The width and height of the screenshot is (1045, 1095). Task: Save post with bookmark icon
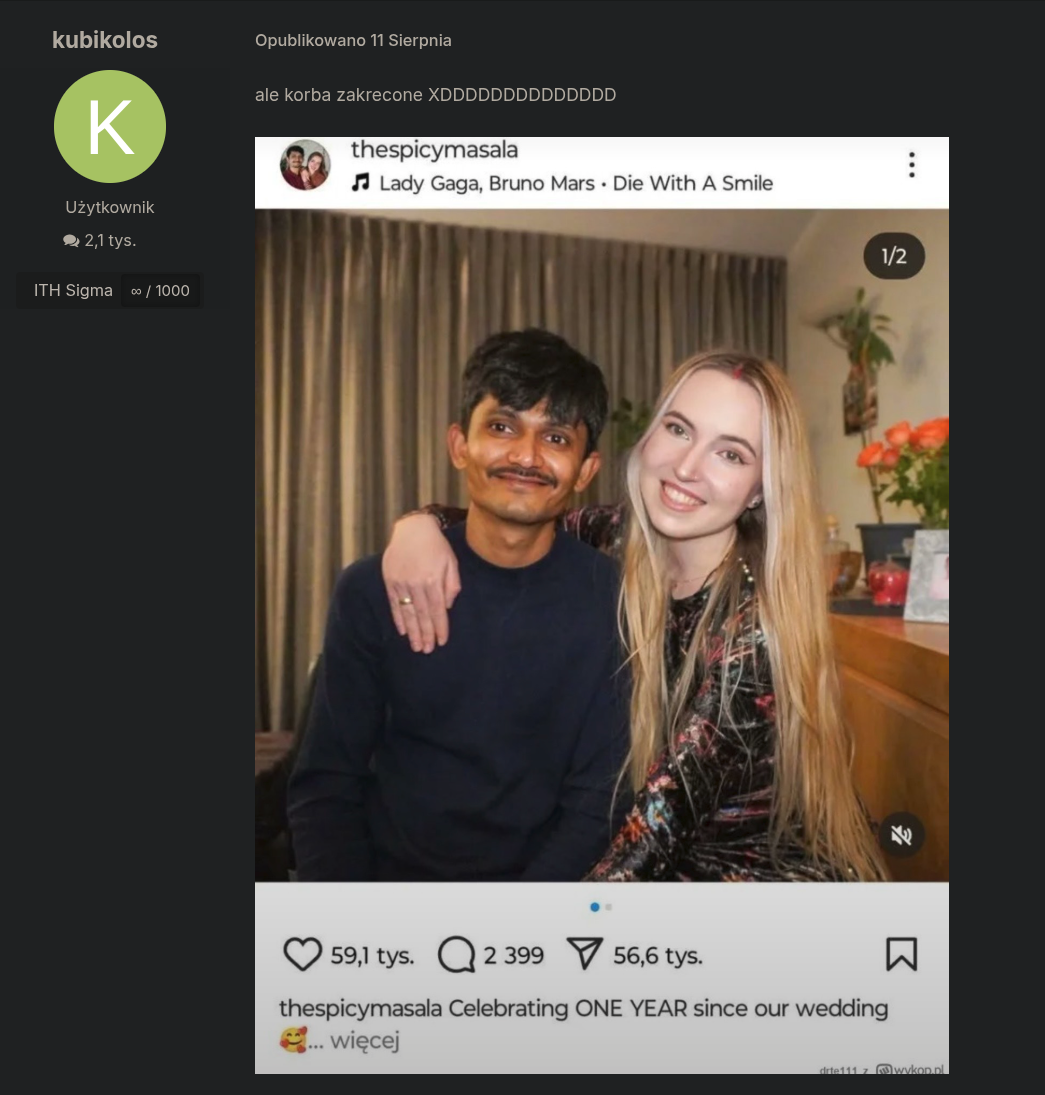pos(901,954)
